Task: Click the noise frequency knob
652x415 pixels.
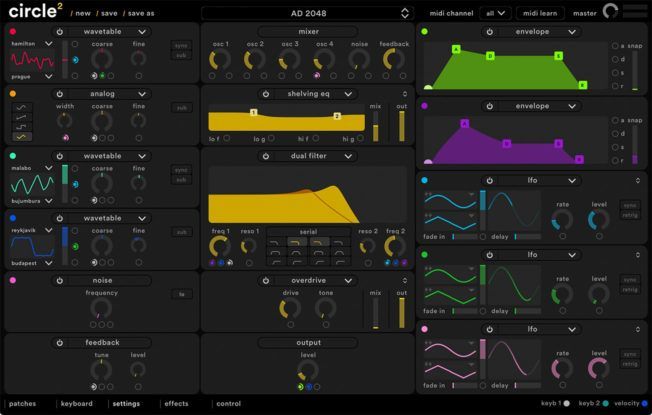Action: (x=101, y=309)
